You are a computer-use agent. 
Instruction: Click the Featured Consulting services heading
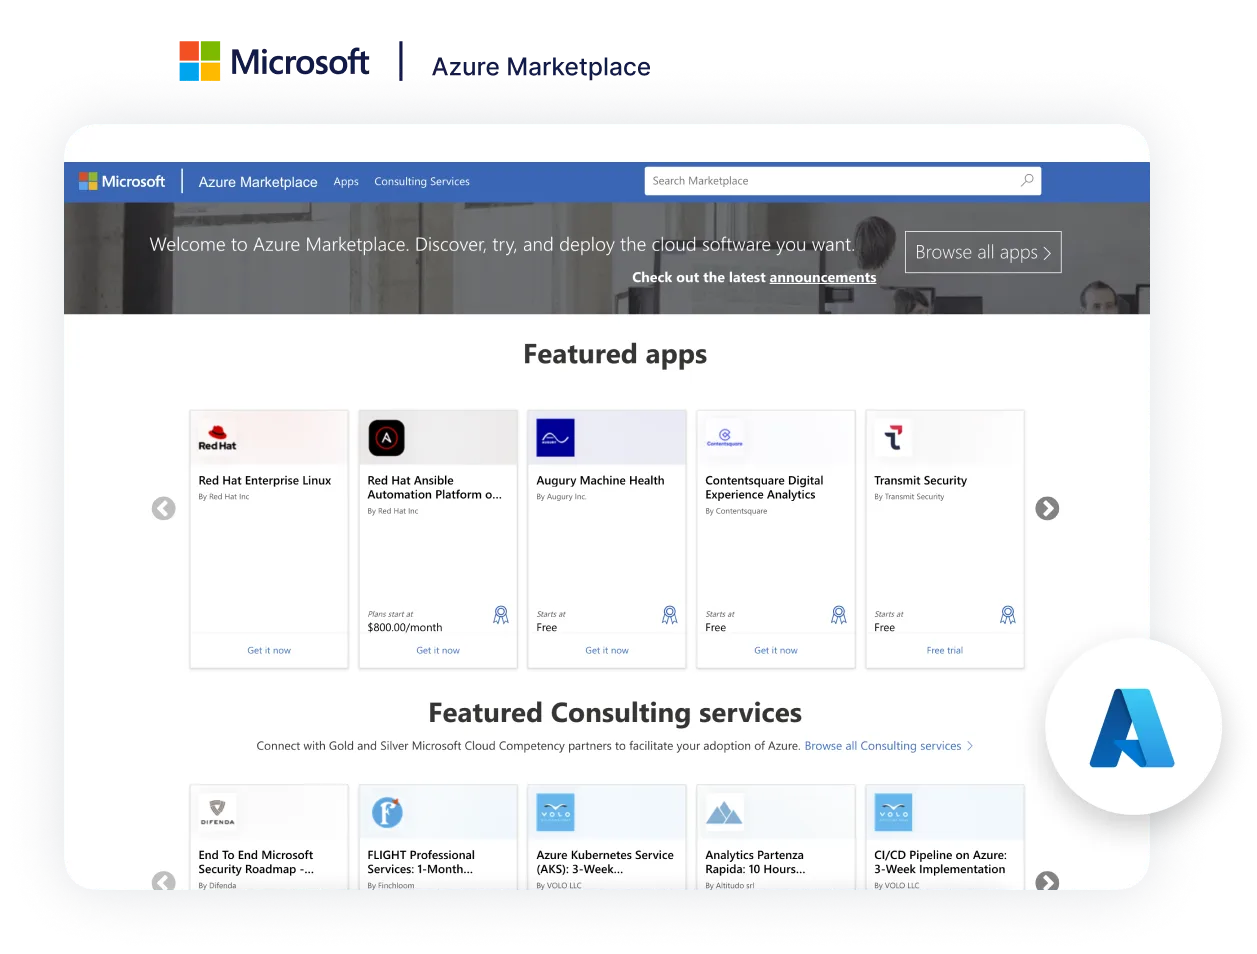pos(615,713)
